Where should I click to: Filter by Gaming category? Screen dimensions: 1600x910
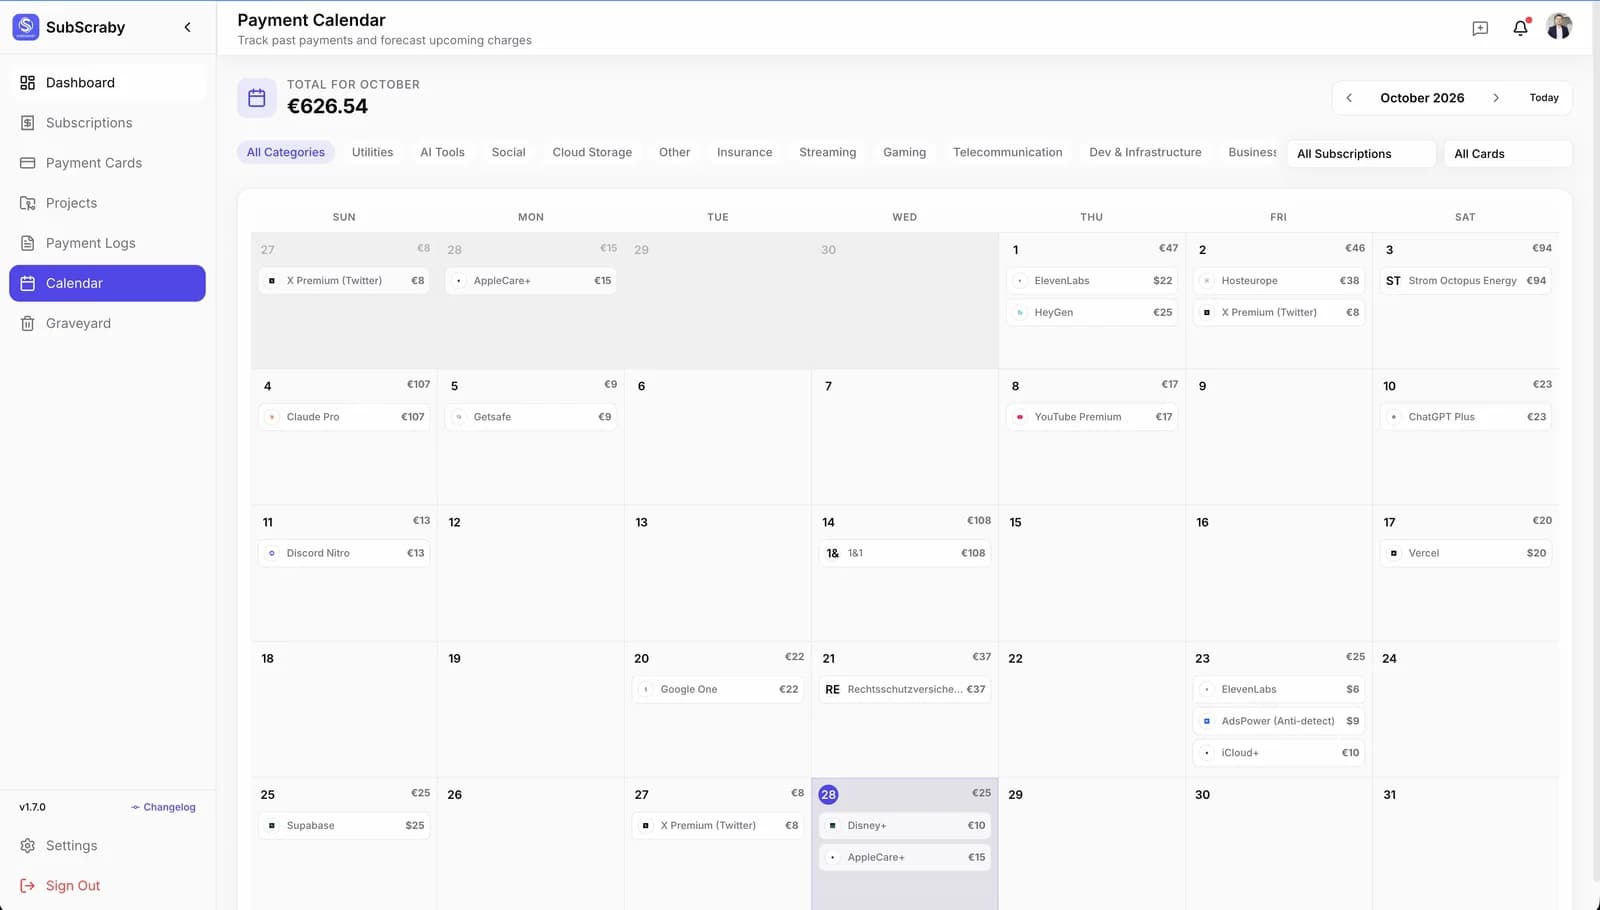(904, 152)
